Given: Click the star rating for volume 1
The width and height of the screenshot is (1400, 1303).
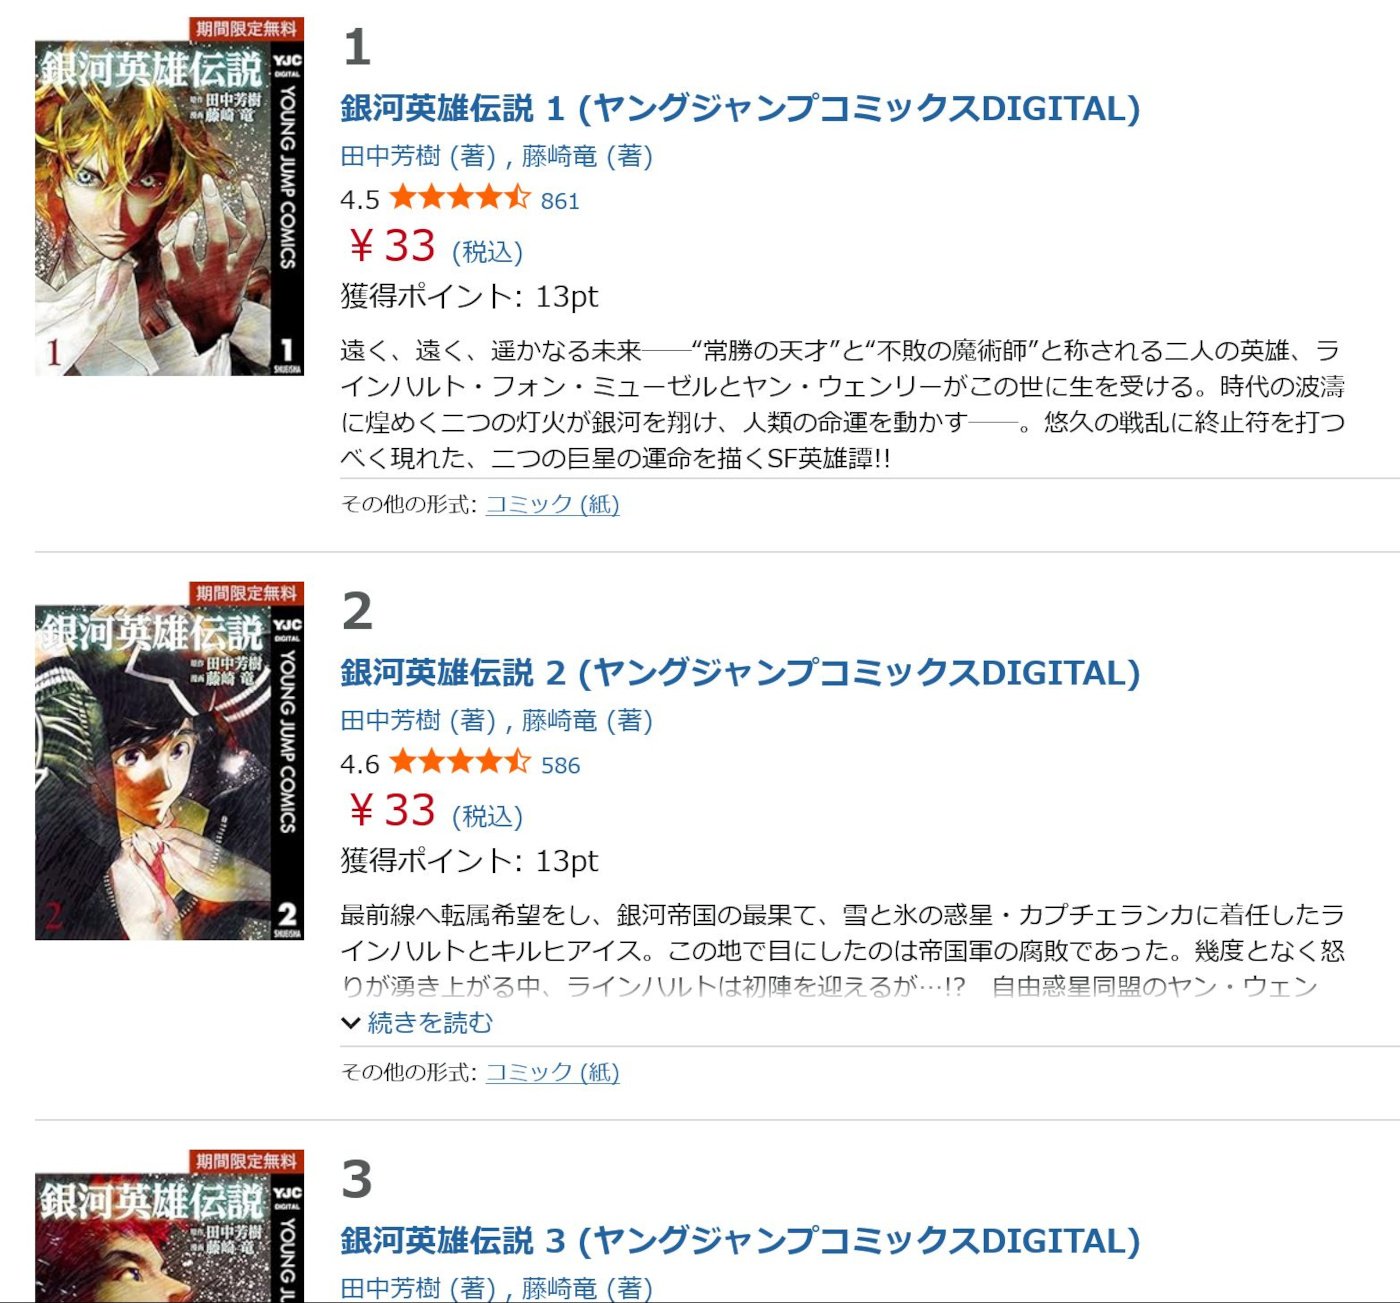Looking at the screenshot, I should [460, 198].
